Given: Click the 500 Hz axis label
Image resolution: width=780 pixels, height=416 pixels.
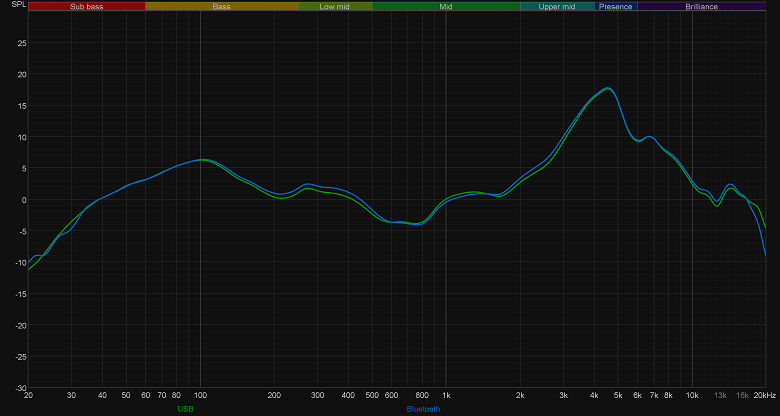Looking at the screenshot, I should (x=372, y=395).
